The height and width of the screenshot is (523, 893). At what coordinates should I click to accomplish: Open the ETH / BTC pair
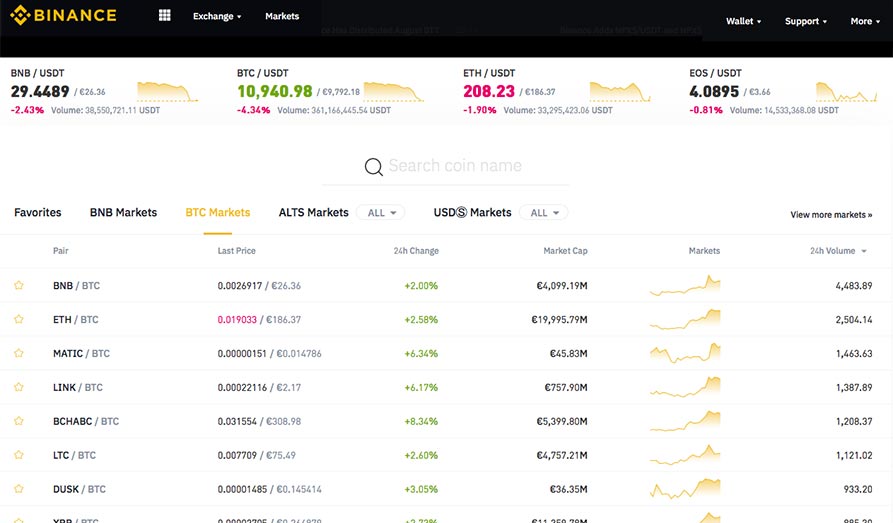pyautogui.click(x=76, y=320)
